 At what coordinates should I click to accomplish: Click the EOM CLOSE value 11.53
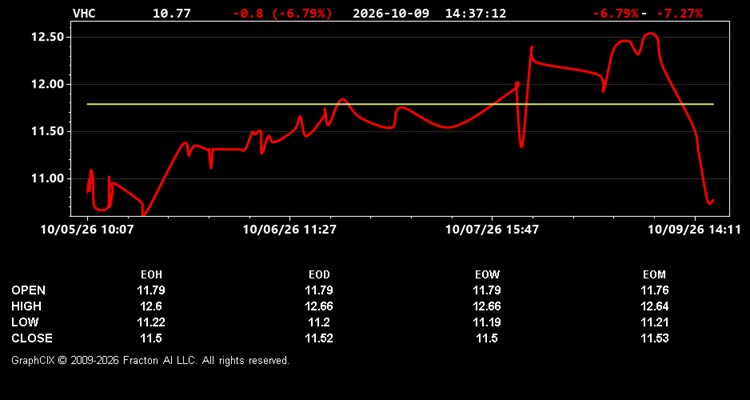[x=654, y=338]
